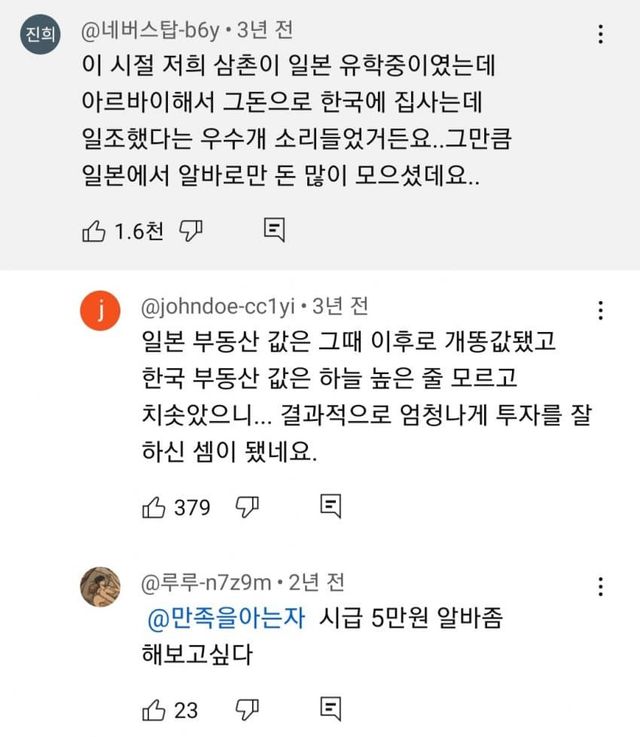Viewport: 640px width, 737px height.
Task: Like the @johndoe-cc1yi reply with 379 likes
Action: click(x=154, y=507)
